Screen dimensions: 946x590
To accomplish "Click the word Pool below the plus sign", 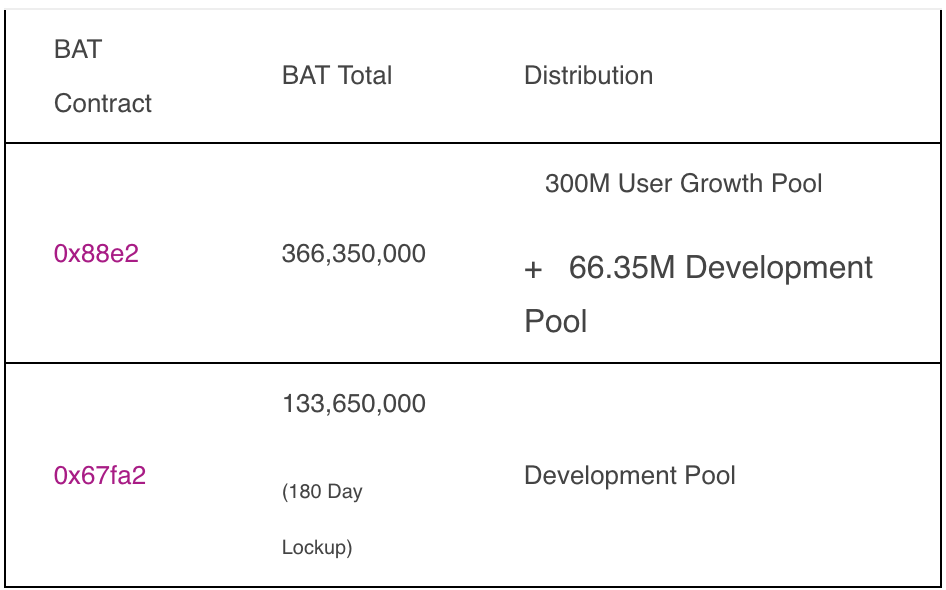I will pyautogui.click(x=555, y=322).
